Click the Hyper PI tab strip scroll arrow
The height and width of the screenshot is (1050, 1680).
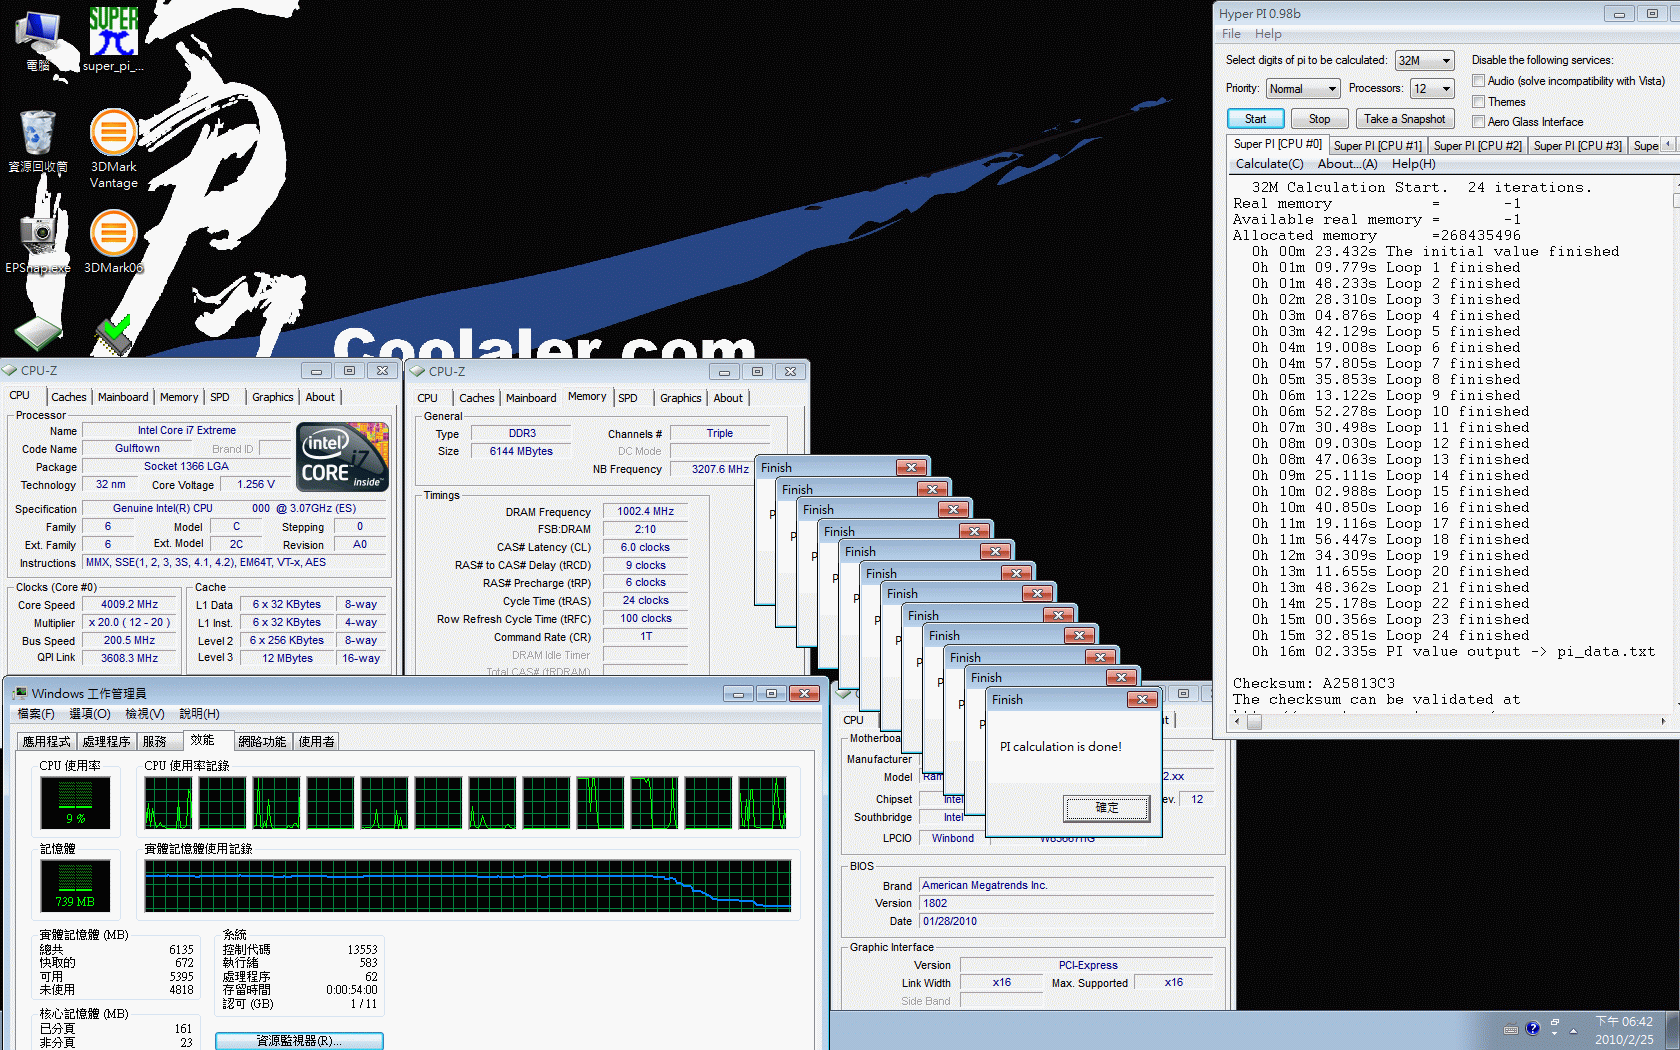1667,144
